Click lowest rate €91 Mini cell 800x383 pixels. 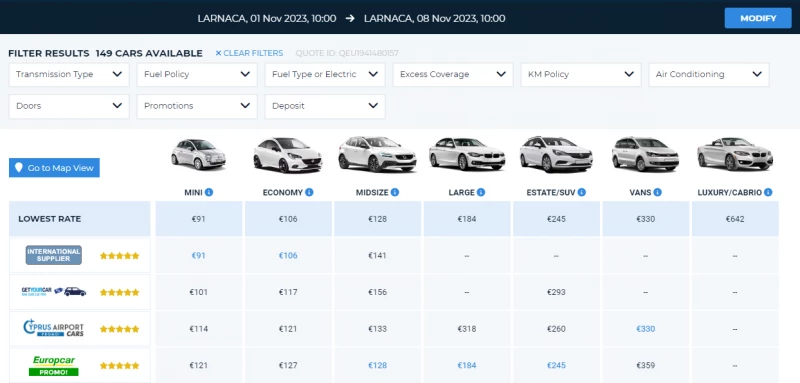click(x=198, y=219)
